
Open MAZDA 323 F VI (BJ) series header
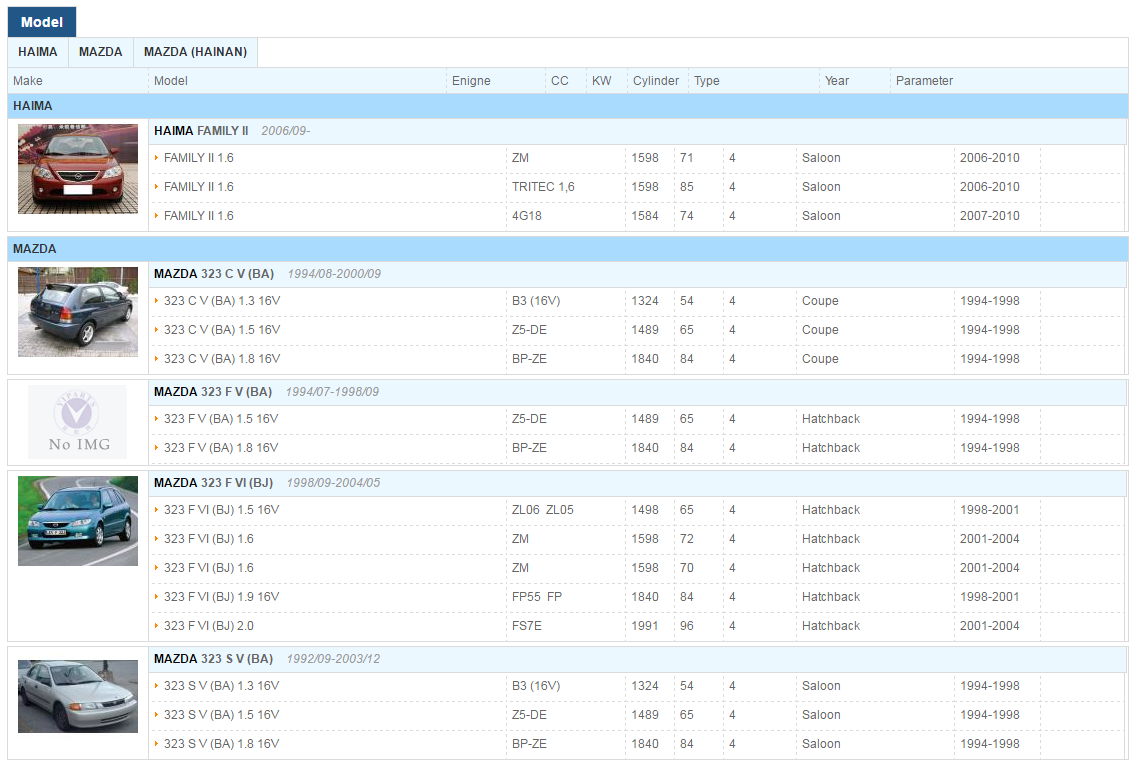pyautogui.click(x=214, y=483)
